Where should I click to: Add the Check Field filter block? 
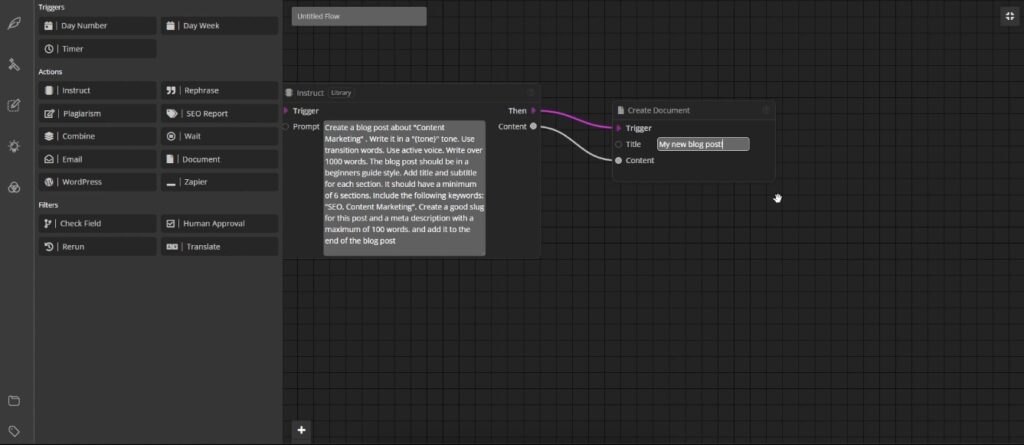pyautogui.click(x=97, y=223)
